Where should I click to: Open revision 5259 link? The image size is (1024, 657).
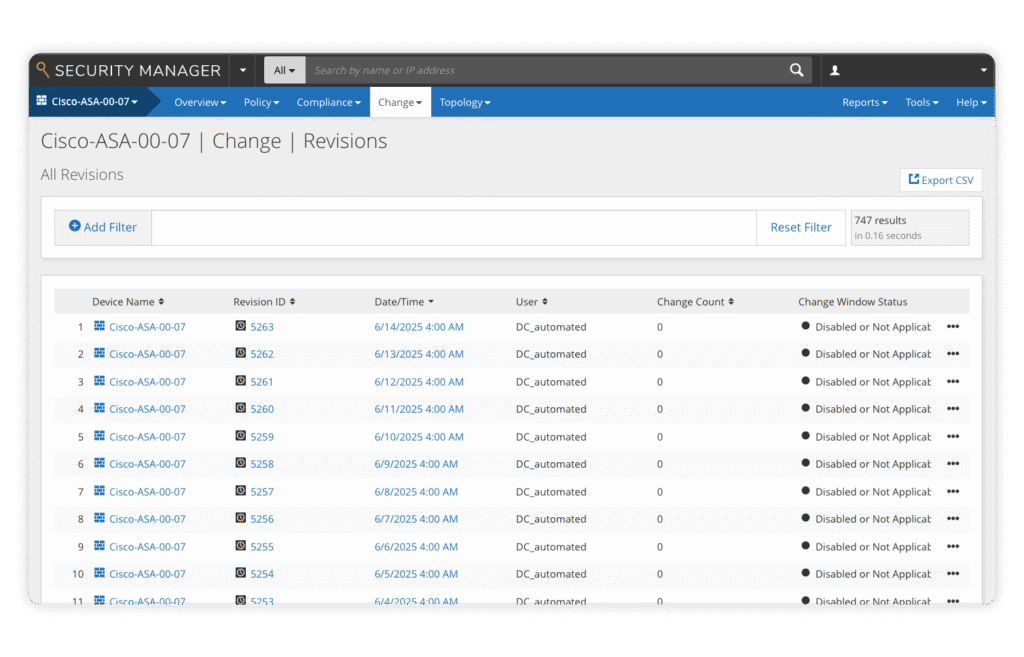262,437
